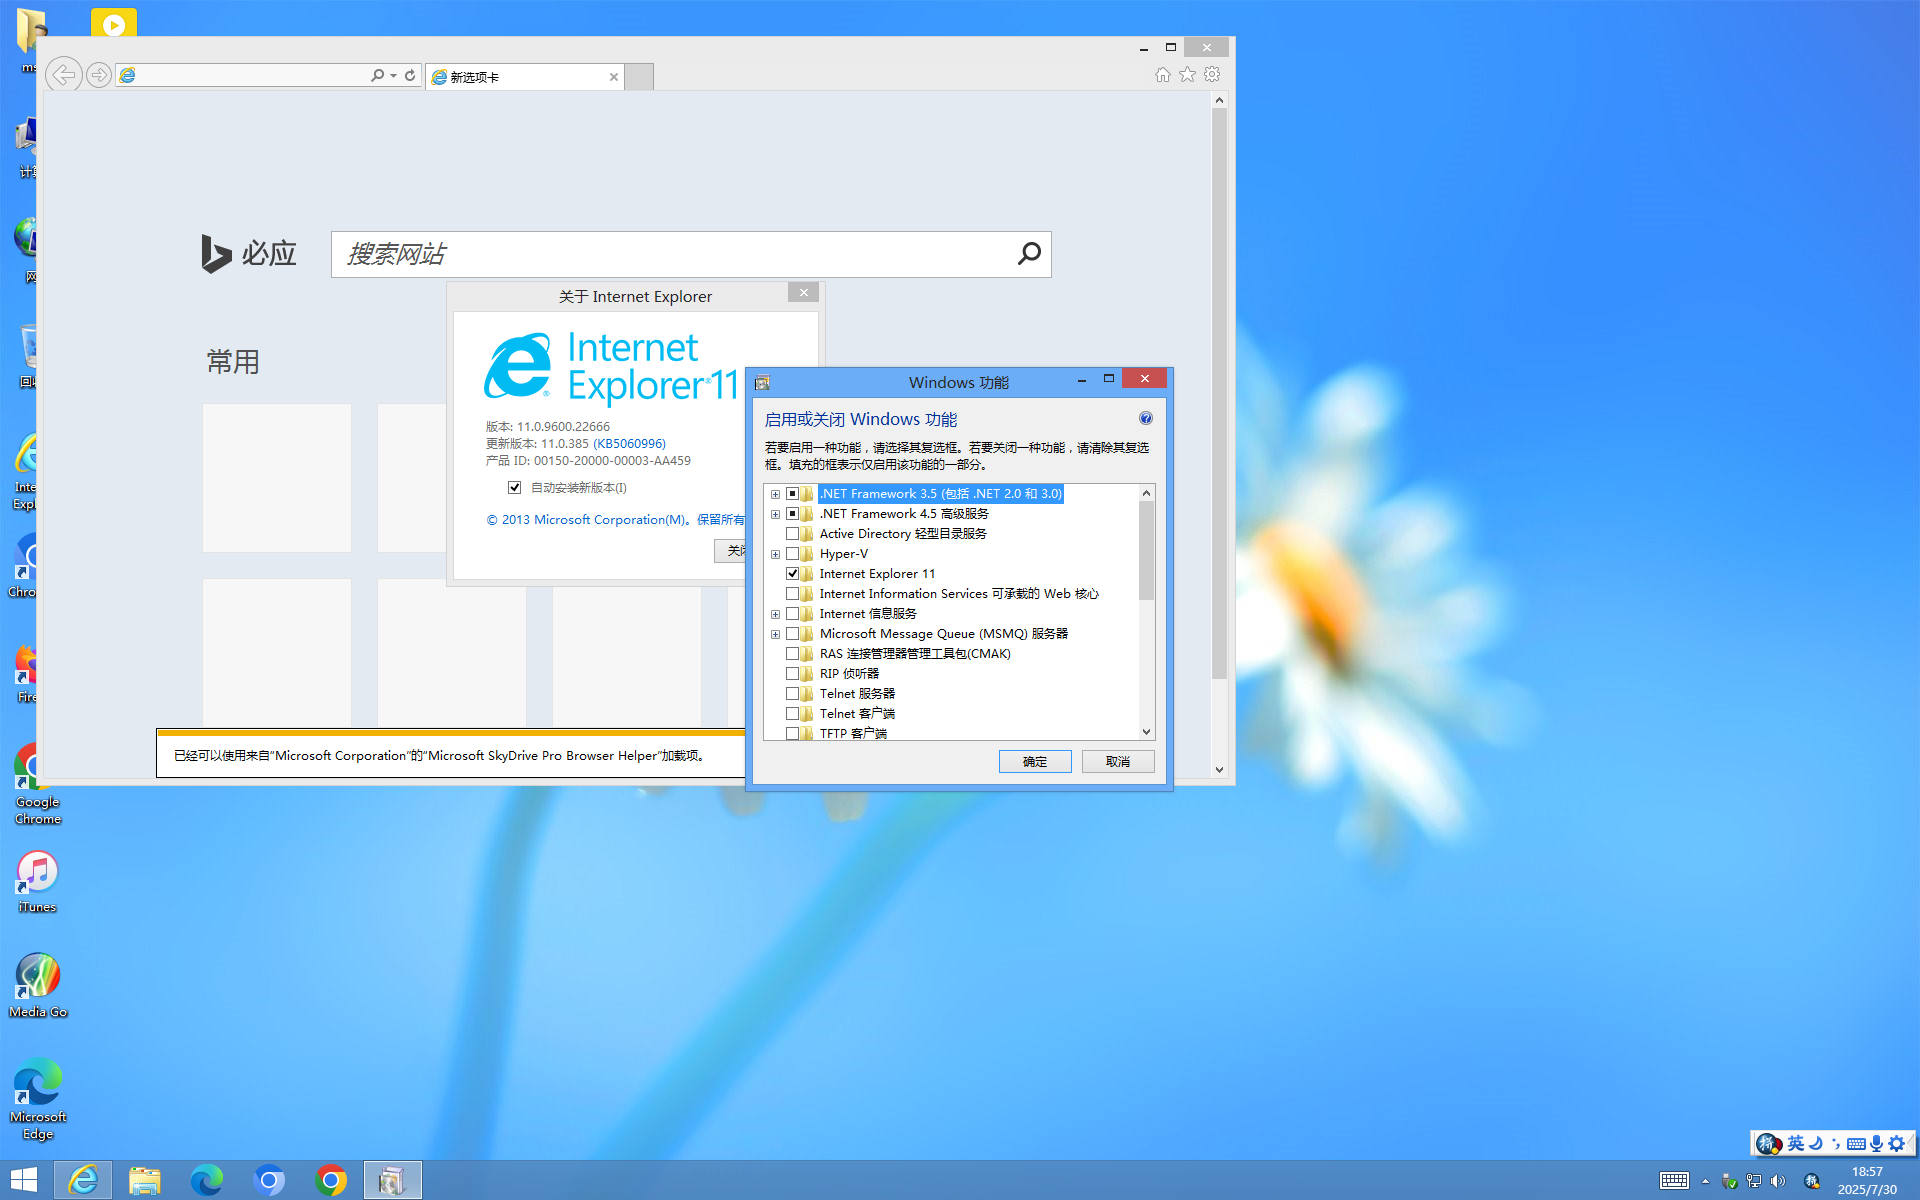
Task: Click the 确定 button in Windows Features
Action: click(x=1034, y=762)
